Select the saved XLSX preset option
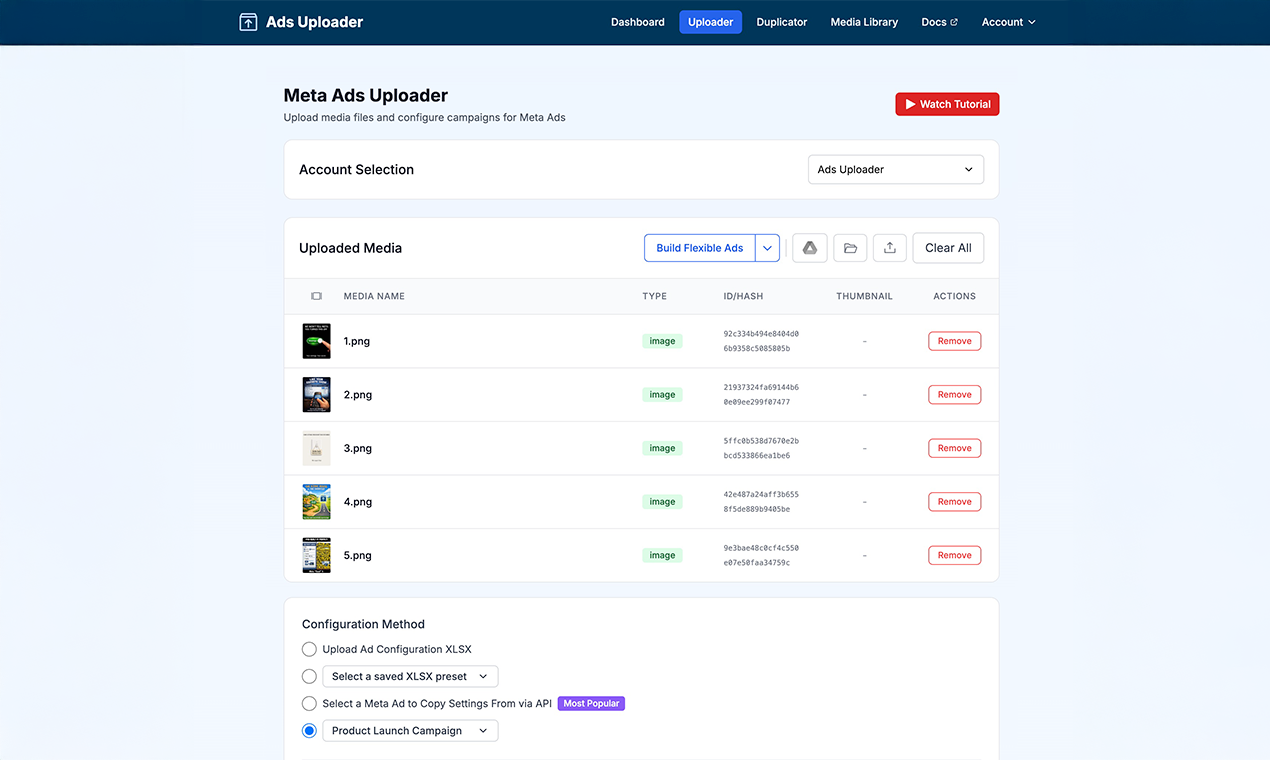The image size is (1270, 760). click(x=309, y=676)
